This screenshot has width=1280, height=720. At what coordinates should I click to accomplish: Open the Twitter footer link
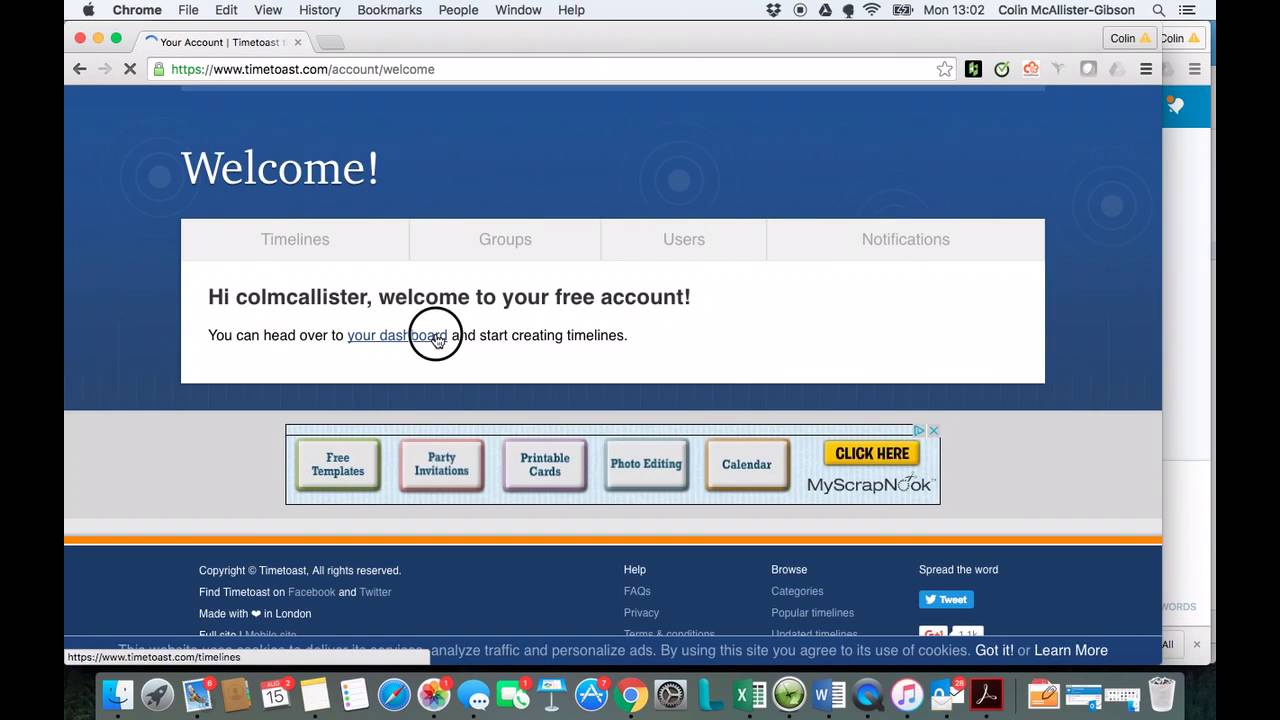[x=376, y=592]
